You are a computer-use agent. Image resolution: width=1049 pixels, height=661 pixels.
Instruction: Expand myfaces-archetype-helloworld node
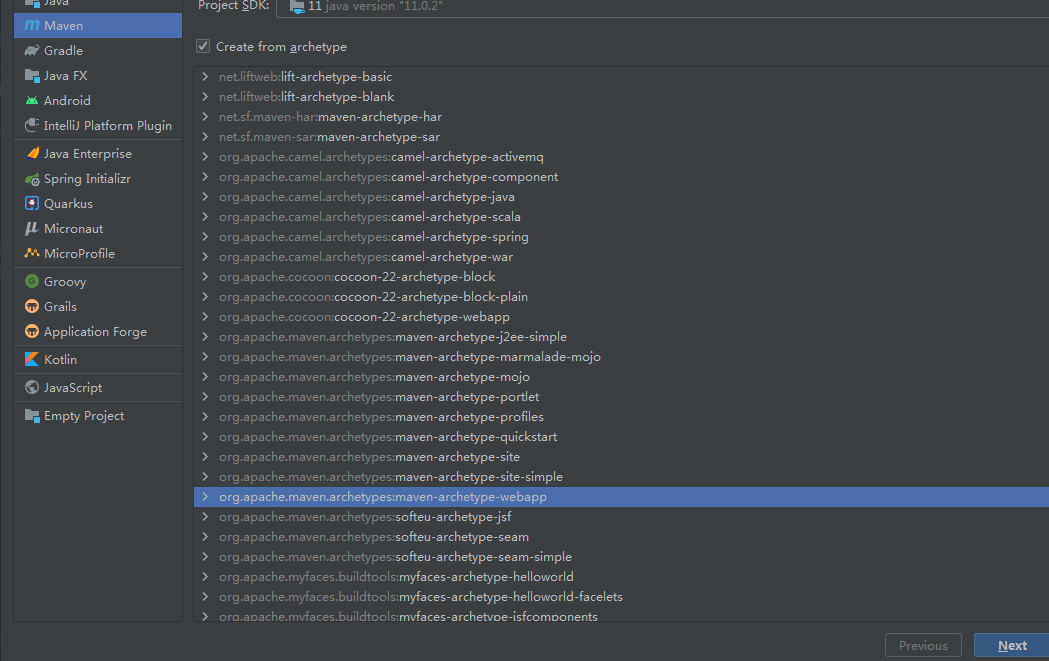pos(205,577)
